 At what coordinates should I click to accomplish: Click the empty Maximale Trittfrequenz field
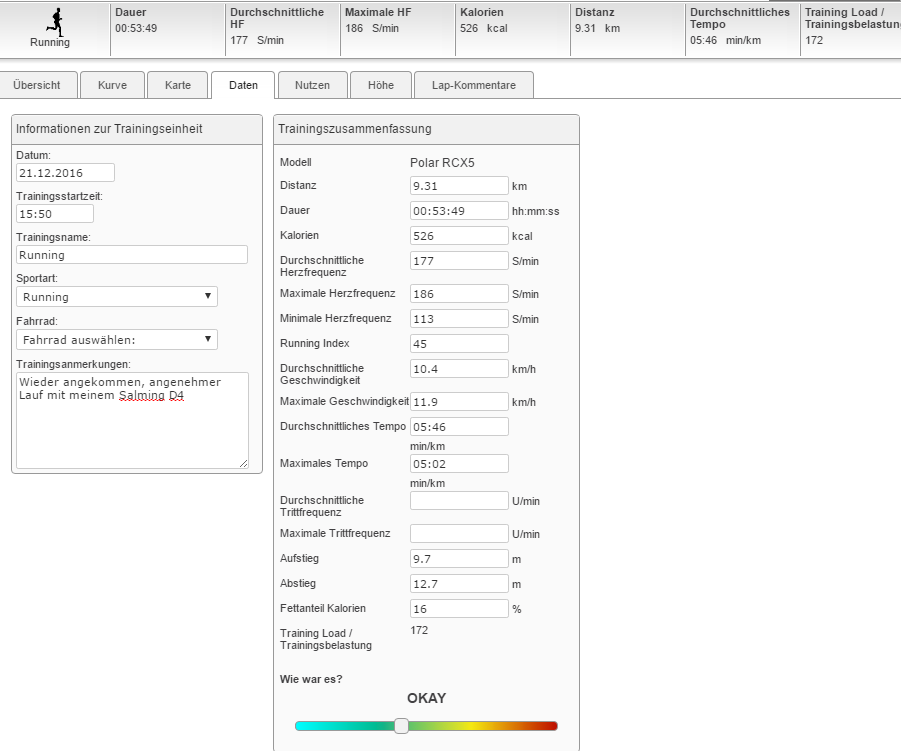click(x=459, y=534)
